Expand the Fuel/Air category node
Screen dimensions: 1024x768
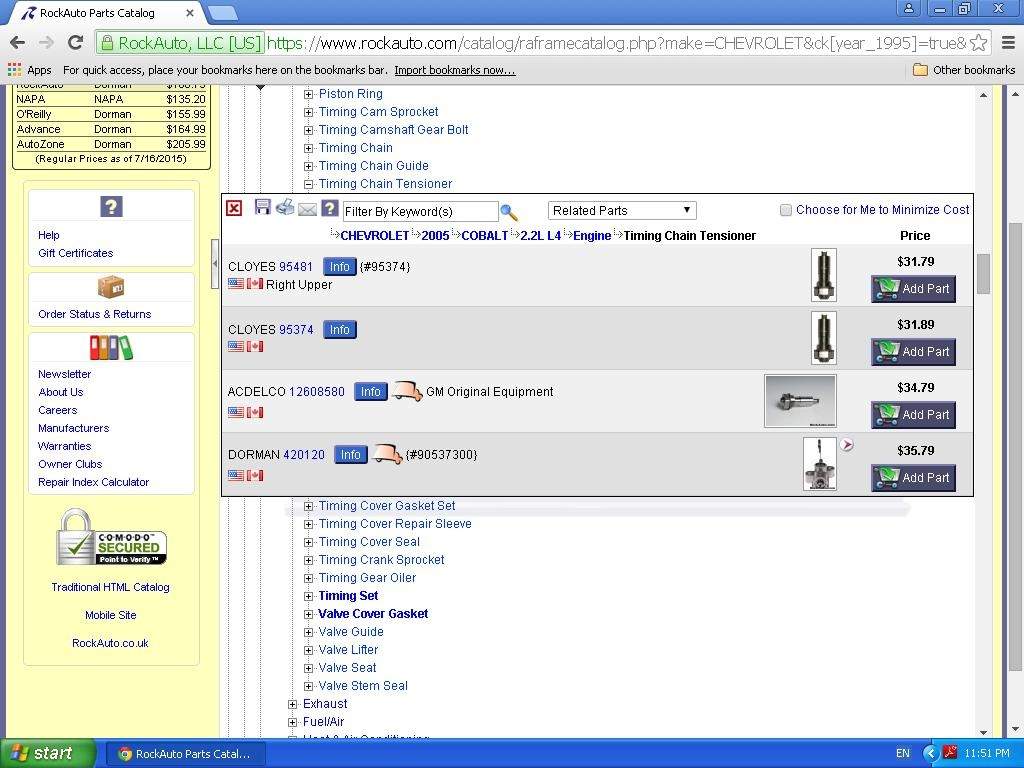coord(293,722)
